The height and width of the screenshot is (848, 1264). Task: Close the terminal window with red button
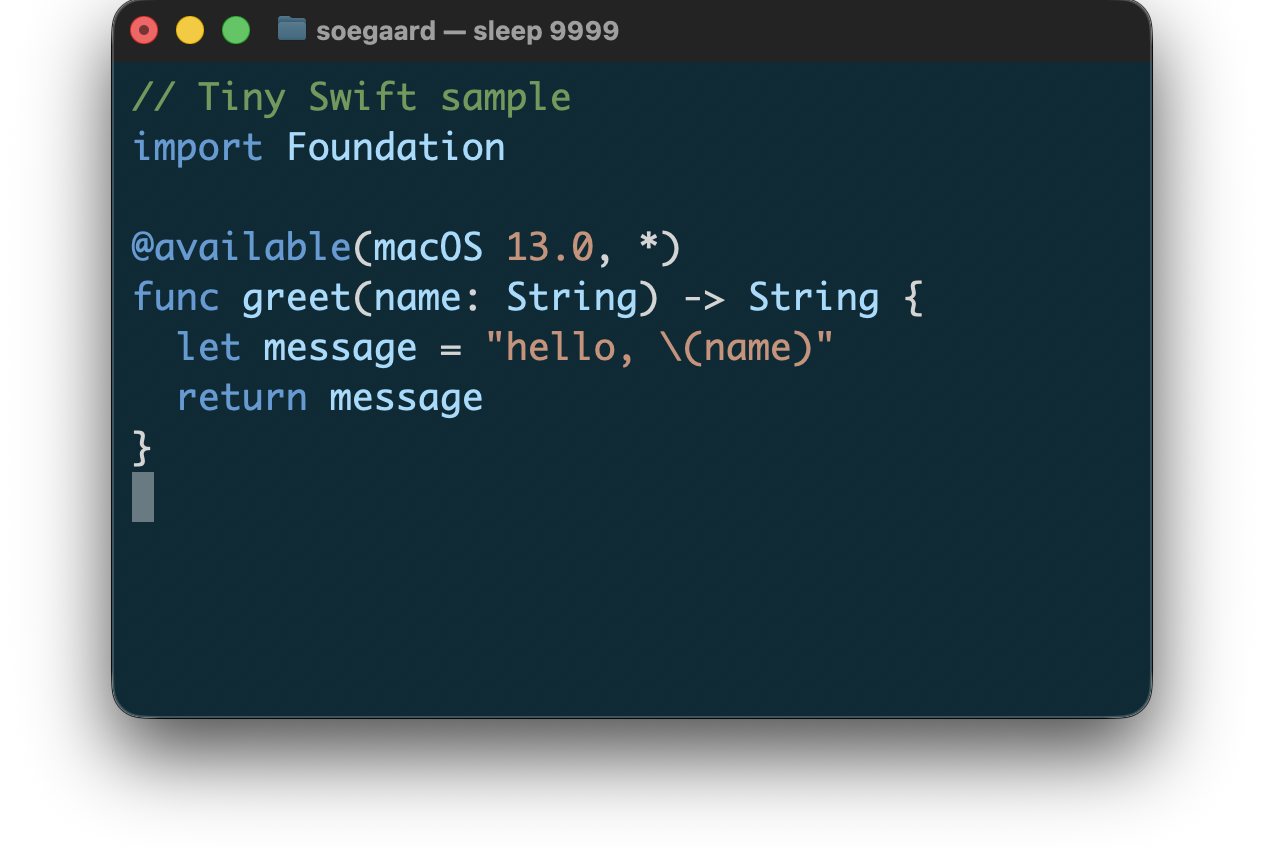click(x=144, y=31)
